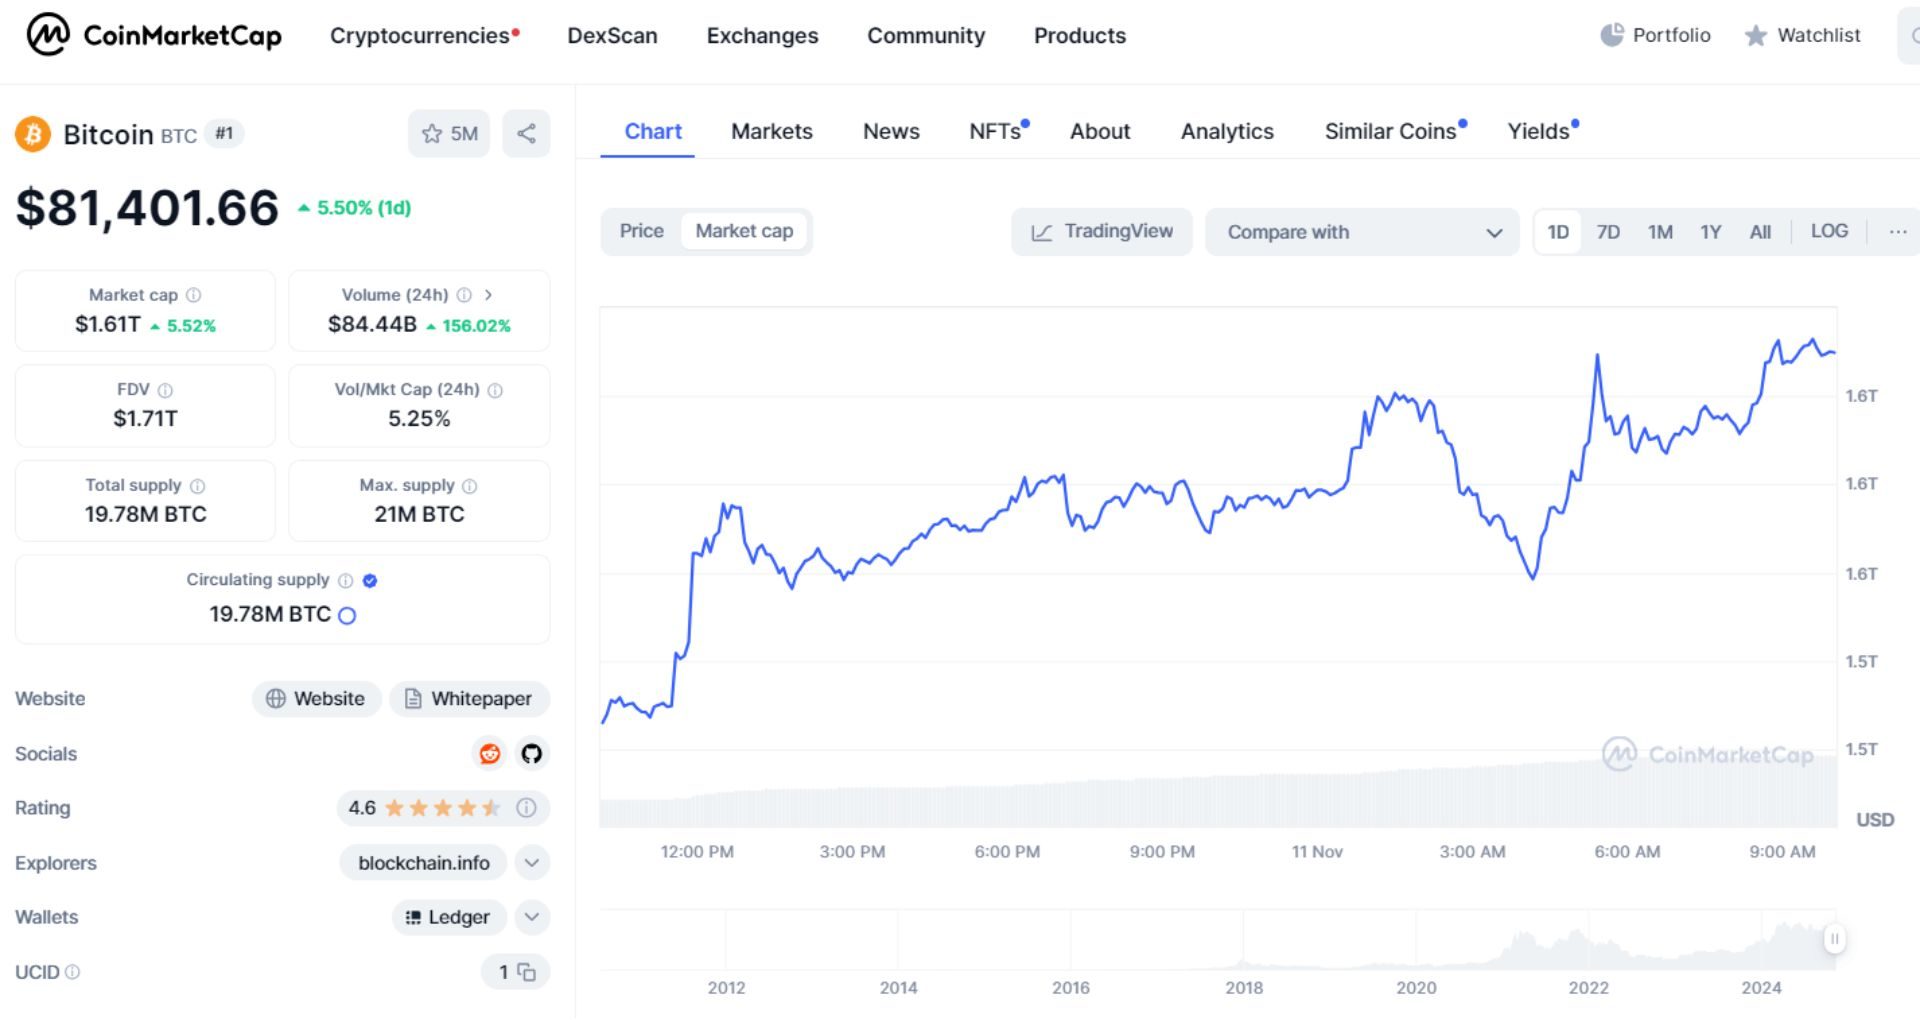Image resolution: width=1920 pixels, height=1020 pixels.
Task: Click the Portfolio icon in header
Action: 1610,34
